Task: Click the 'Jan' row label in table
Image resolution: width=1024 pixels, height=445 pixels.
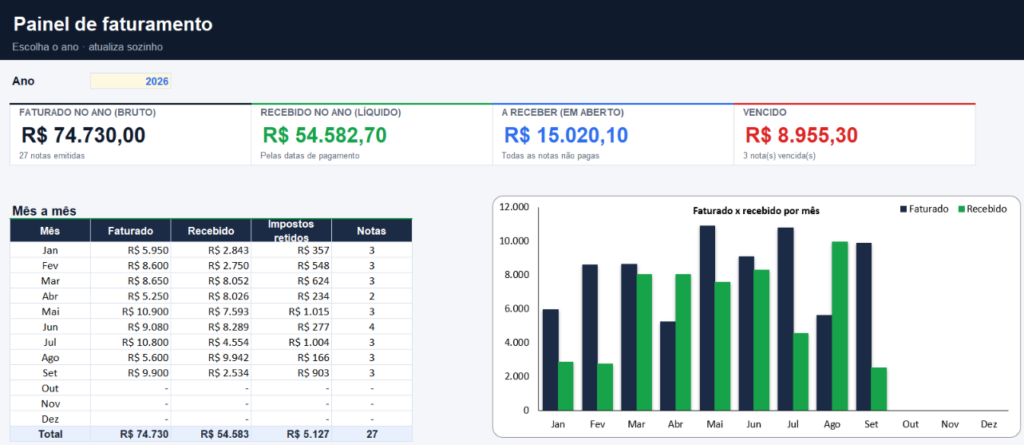Action: point(50,250)
